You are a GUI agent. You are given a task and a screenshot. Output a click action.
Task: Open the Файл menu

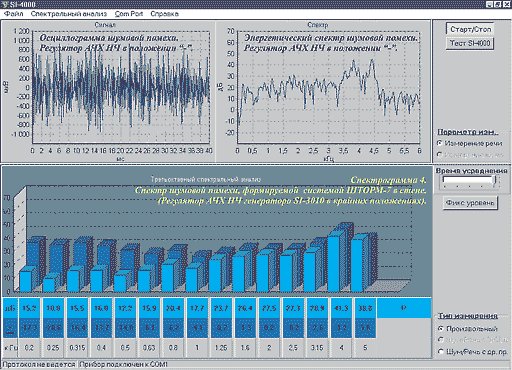coord(14,14)
